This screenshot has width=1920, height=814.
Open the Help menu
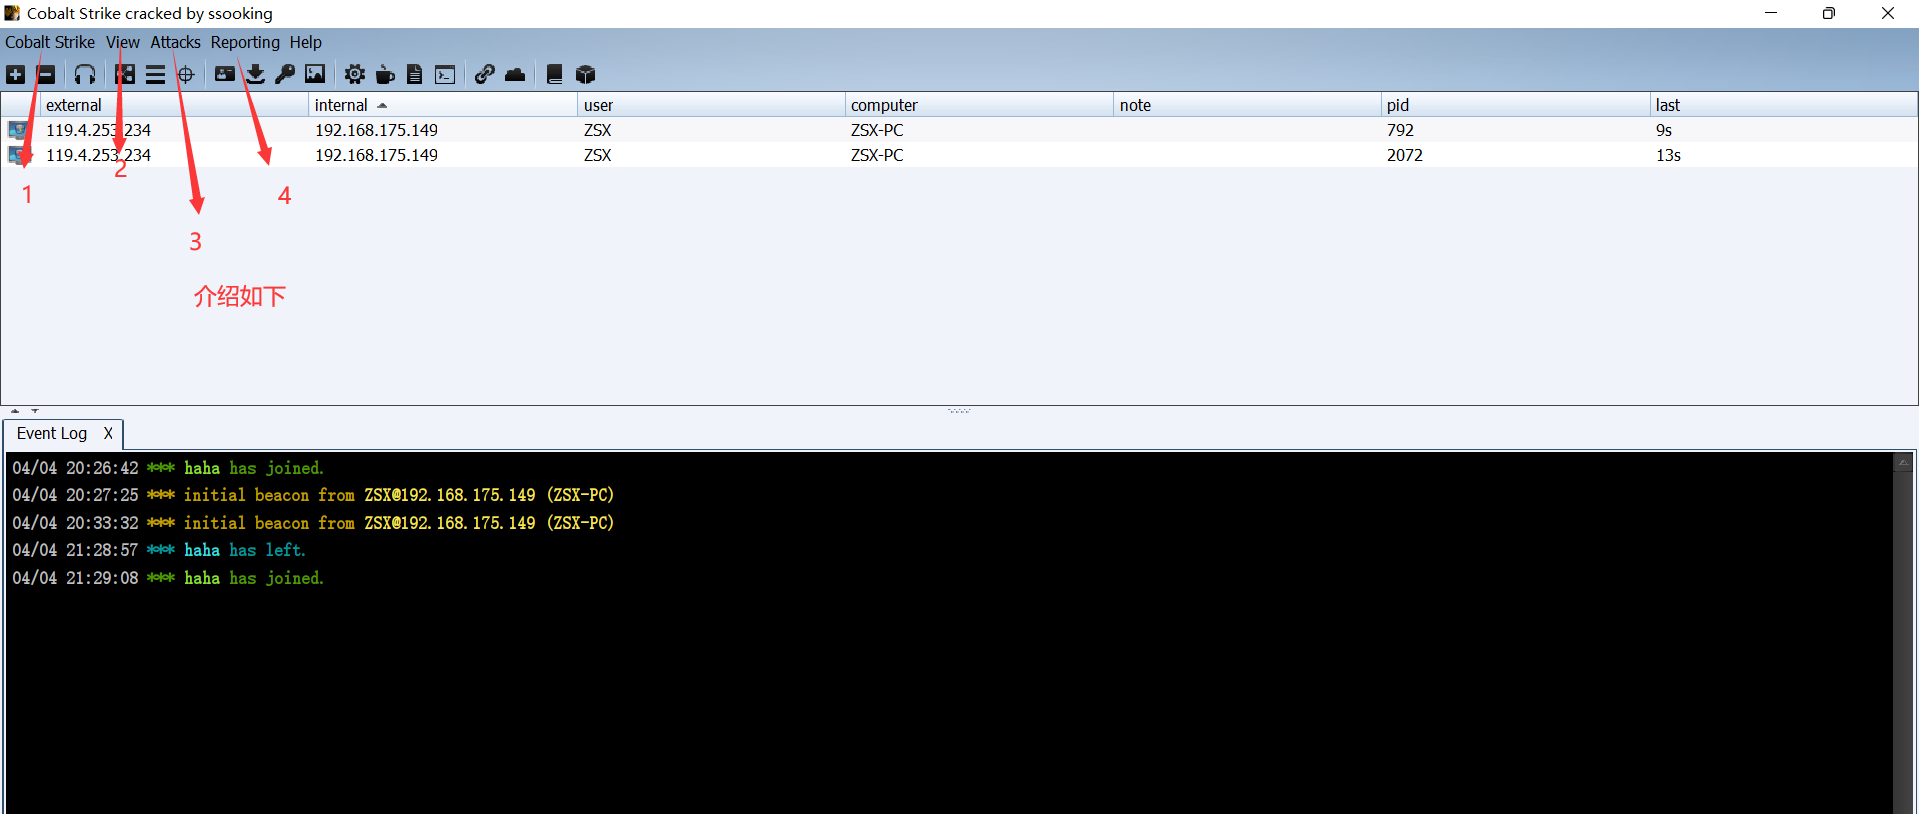[x=306, y=42]
